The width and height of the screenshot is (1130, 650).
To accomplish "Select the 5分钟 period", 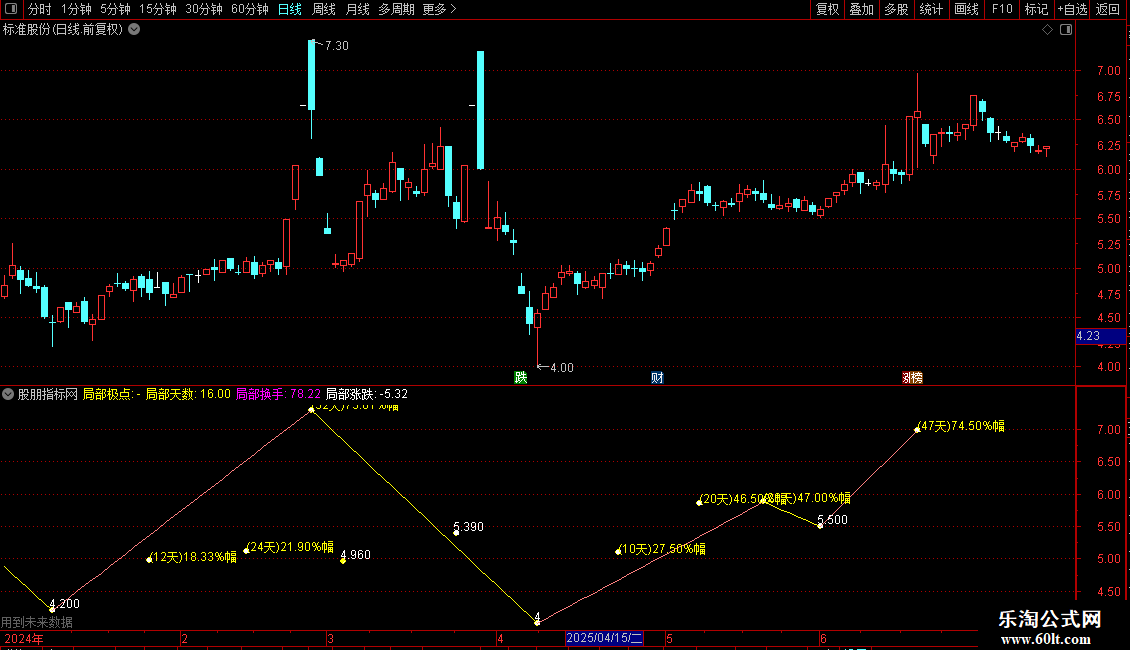I will tap(115, 9).
